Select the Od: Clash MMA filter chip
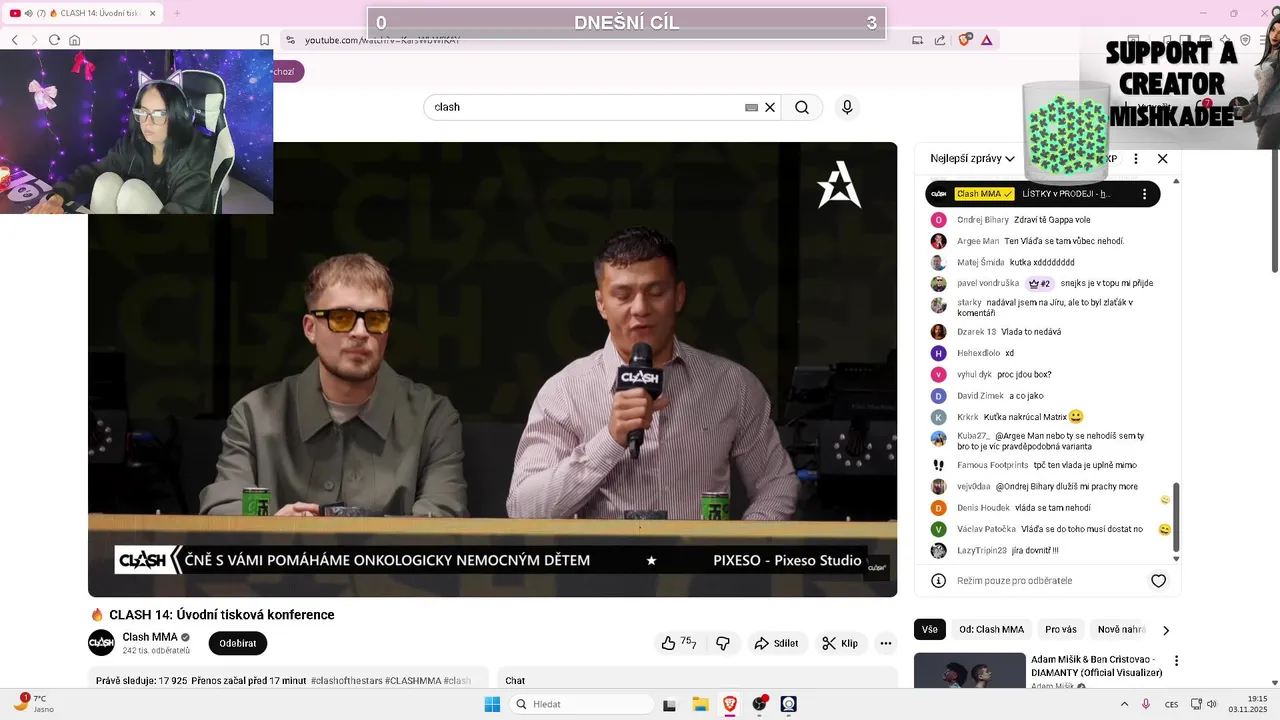The height and width of the screenshot is (720, 1280). [x=991, y=629]
